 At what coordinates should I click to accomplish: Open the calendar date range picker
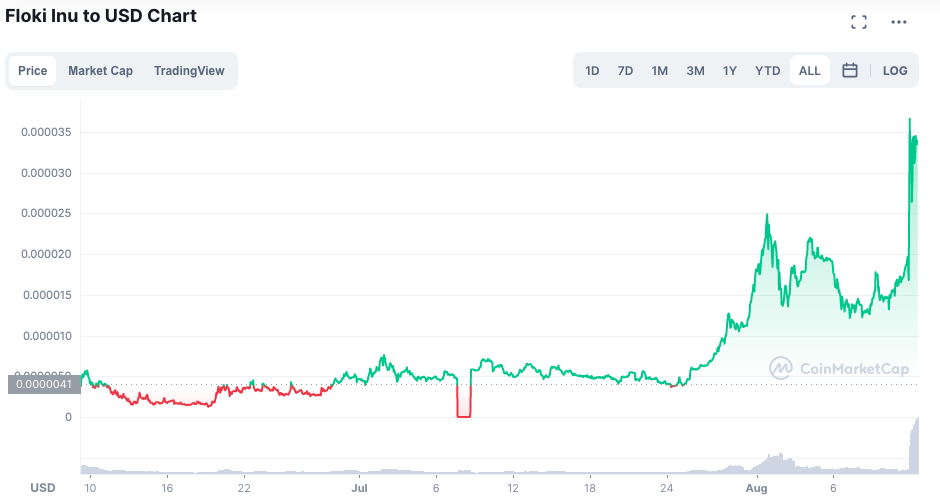[849, 70]
